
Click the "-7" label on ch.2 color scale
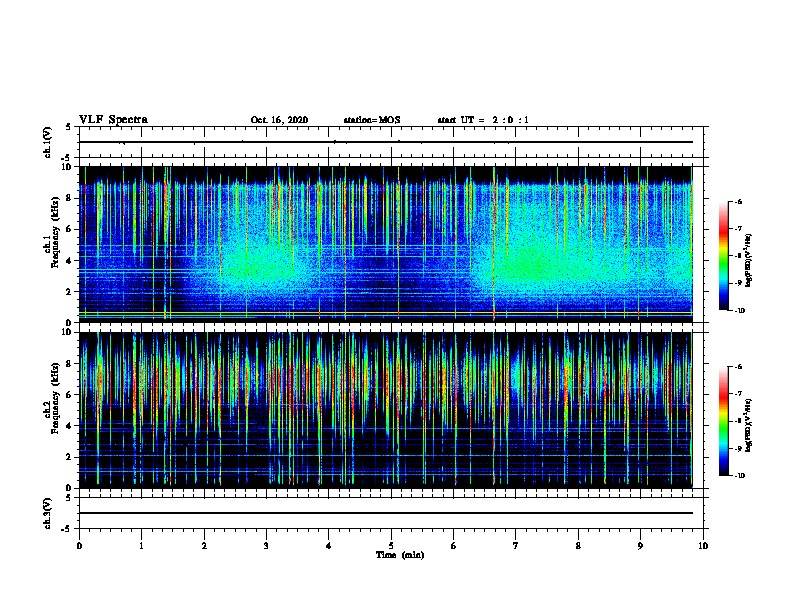(738, 394)
